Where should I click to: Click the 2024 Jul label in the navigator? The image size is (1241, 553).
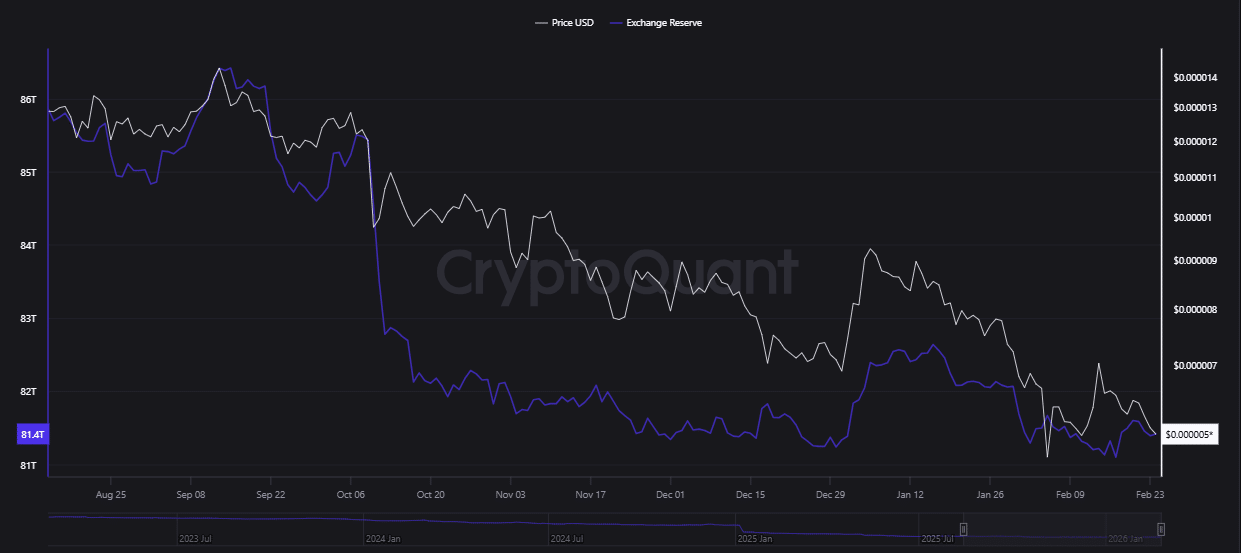[568, 538]
